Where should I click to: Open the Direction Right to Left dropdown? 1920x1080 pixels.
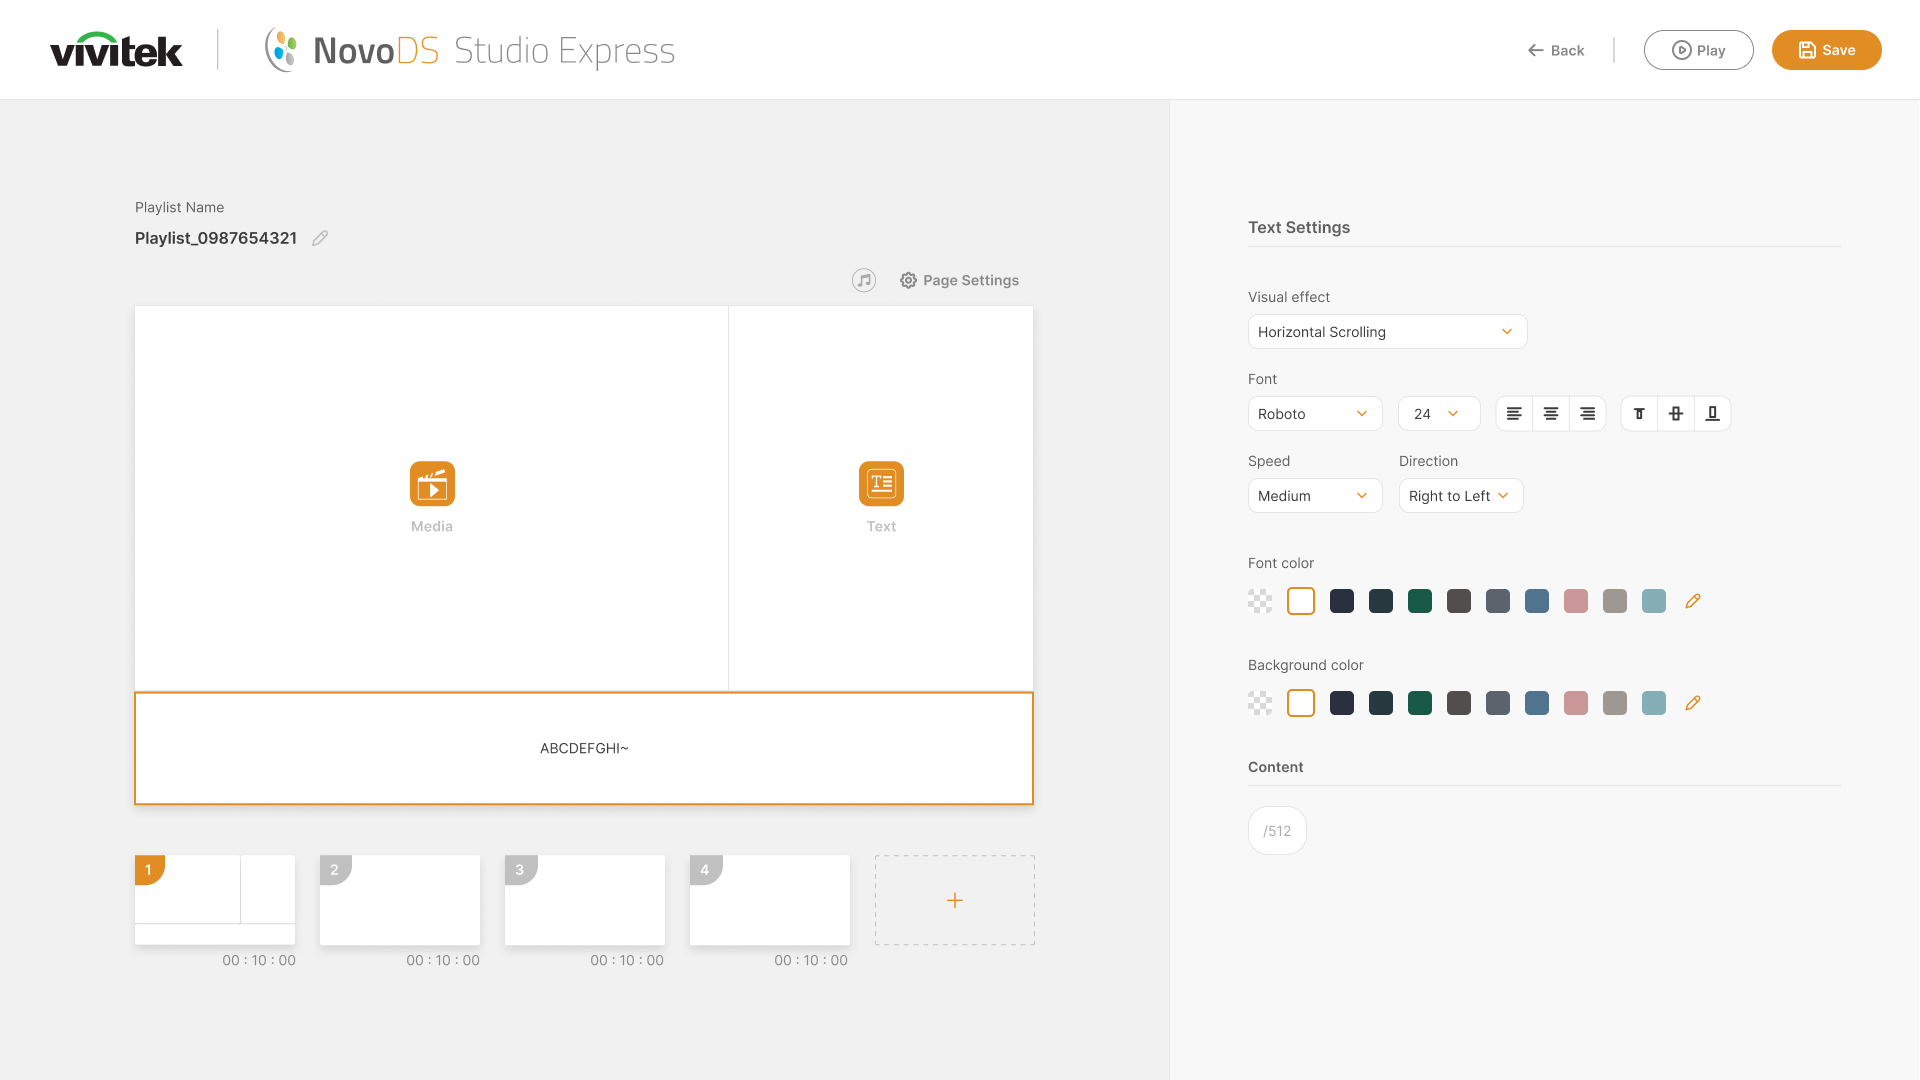tap(1460, 496)
